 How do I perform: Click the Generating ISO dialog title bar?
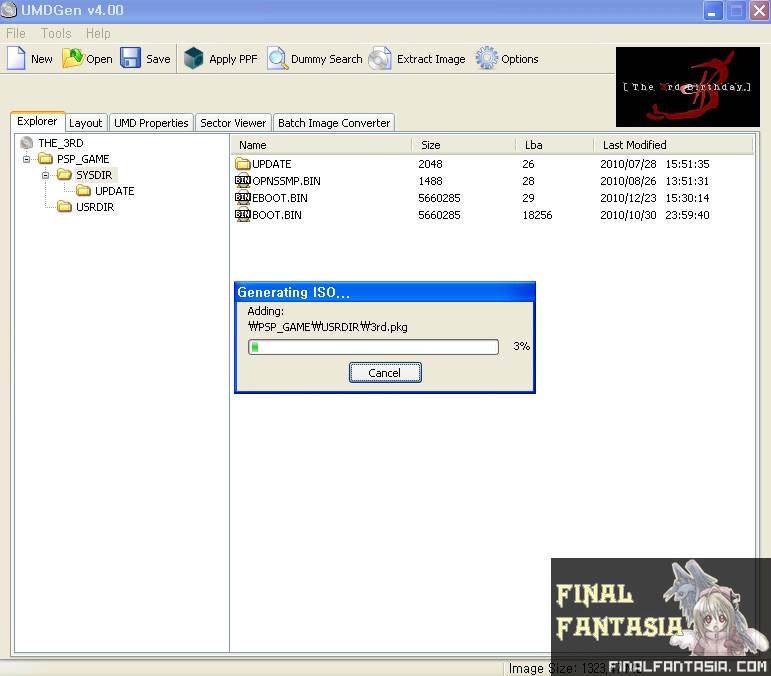point(385,292)
